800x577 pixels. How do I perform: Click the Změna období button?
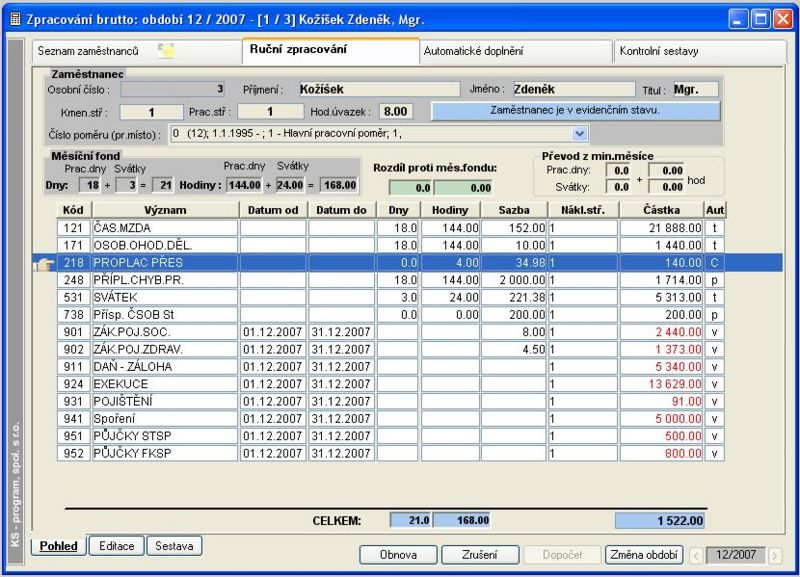[x=644, y=555]
